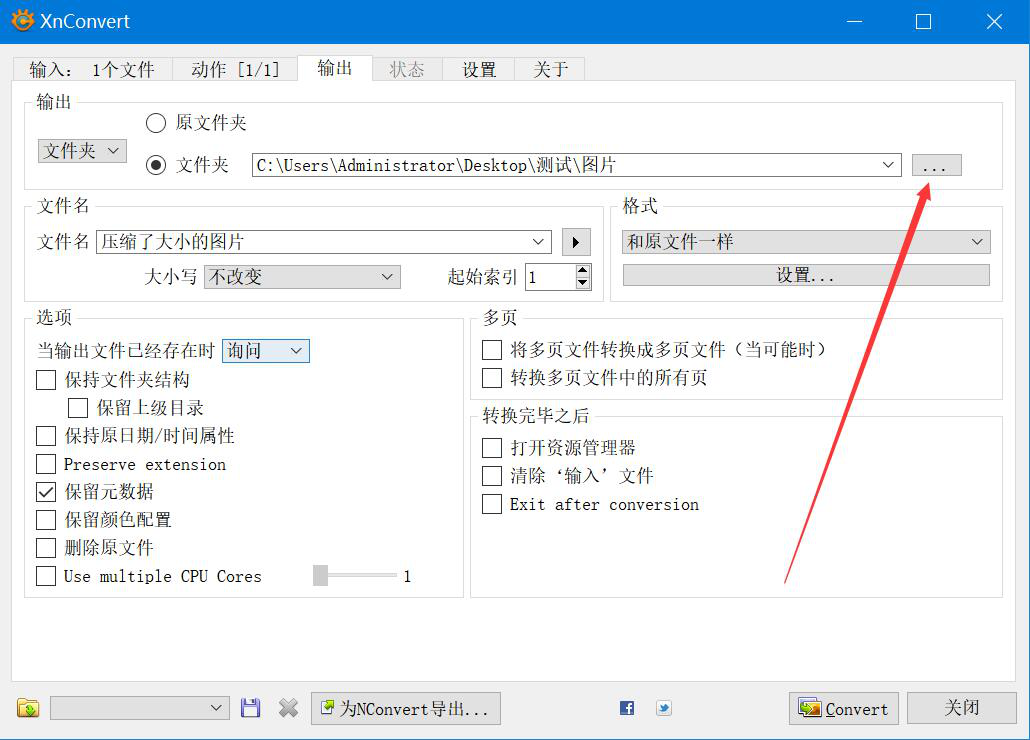Switch to the 动作 [1/1] tab
The image size is (1030, 740).
(x=235, y=70)
